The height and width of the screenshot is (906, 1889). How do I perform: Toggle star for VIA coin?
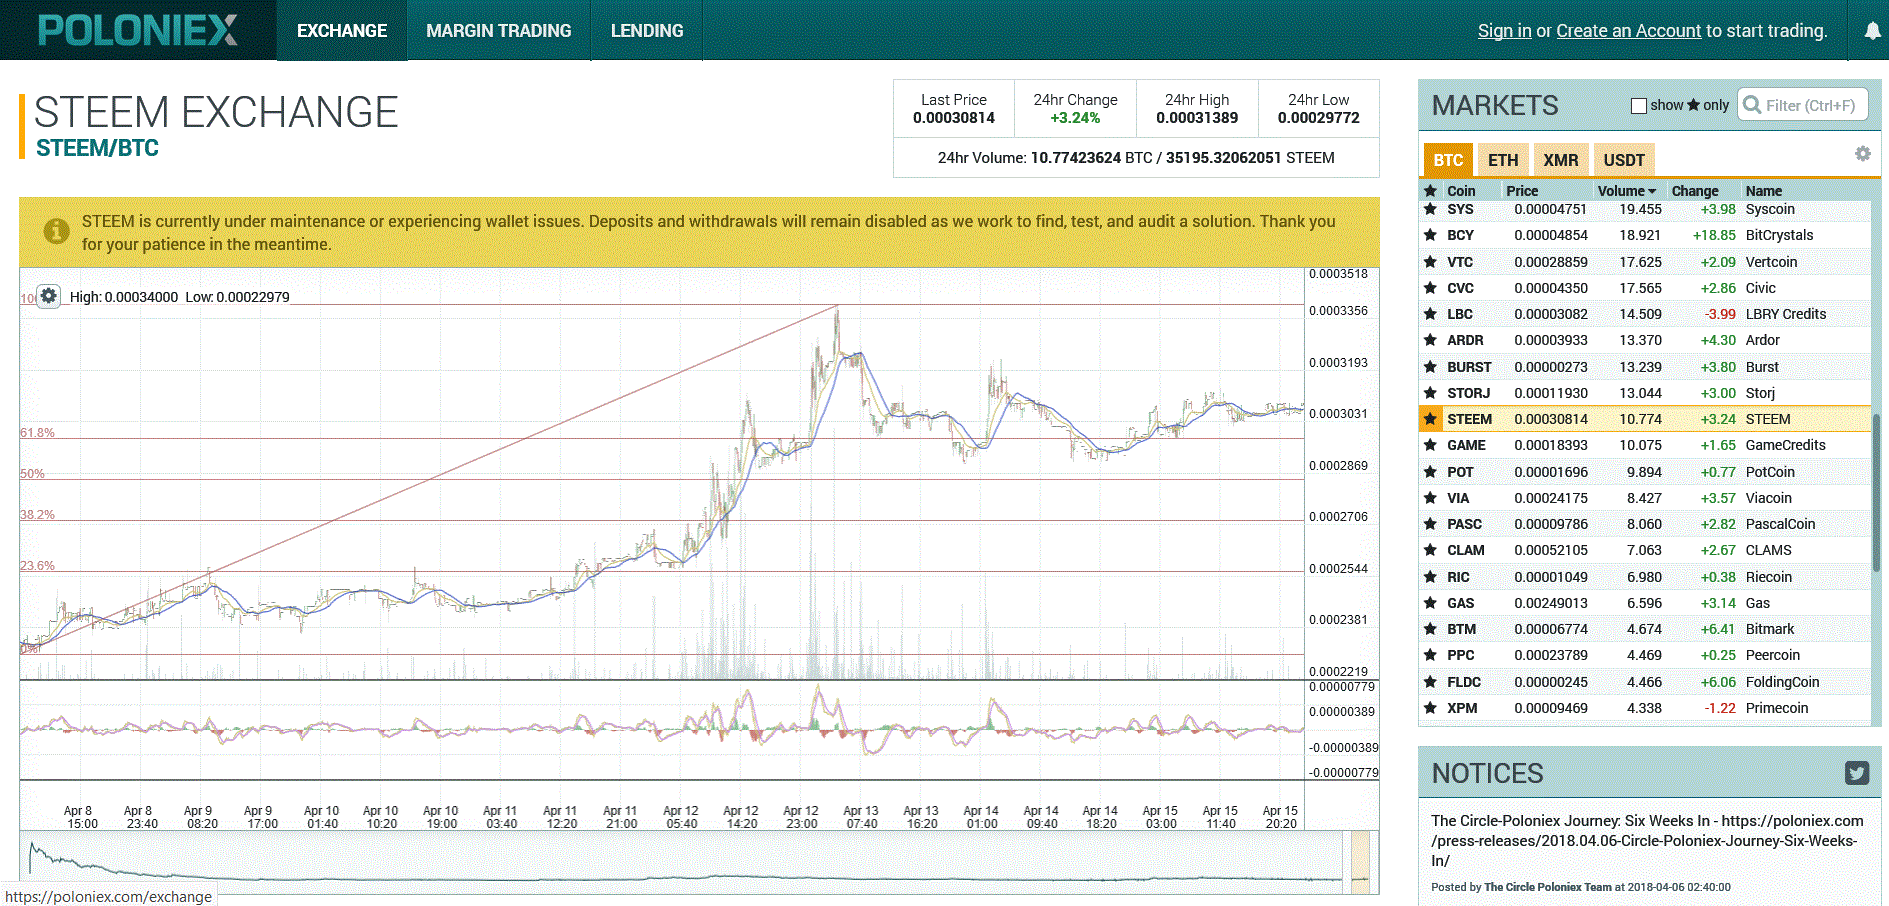pos(1430,498)
